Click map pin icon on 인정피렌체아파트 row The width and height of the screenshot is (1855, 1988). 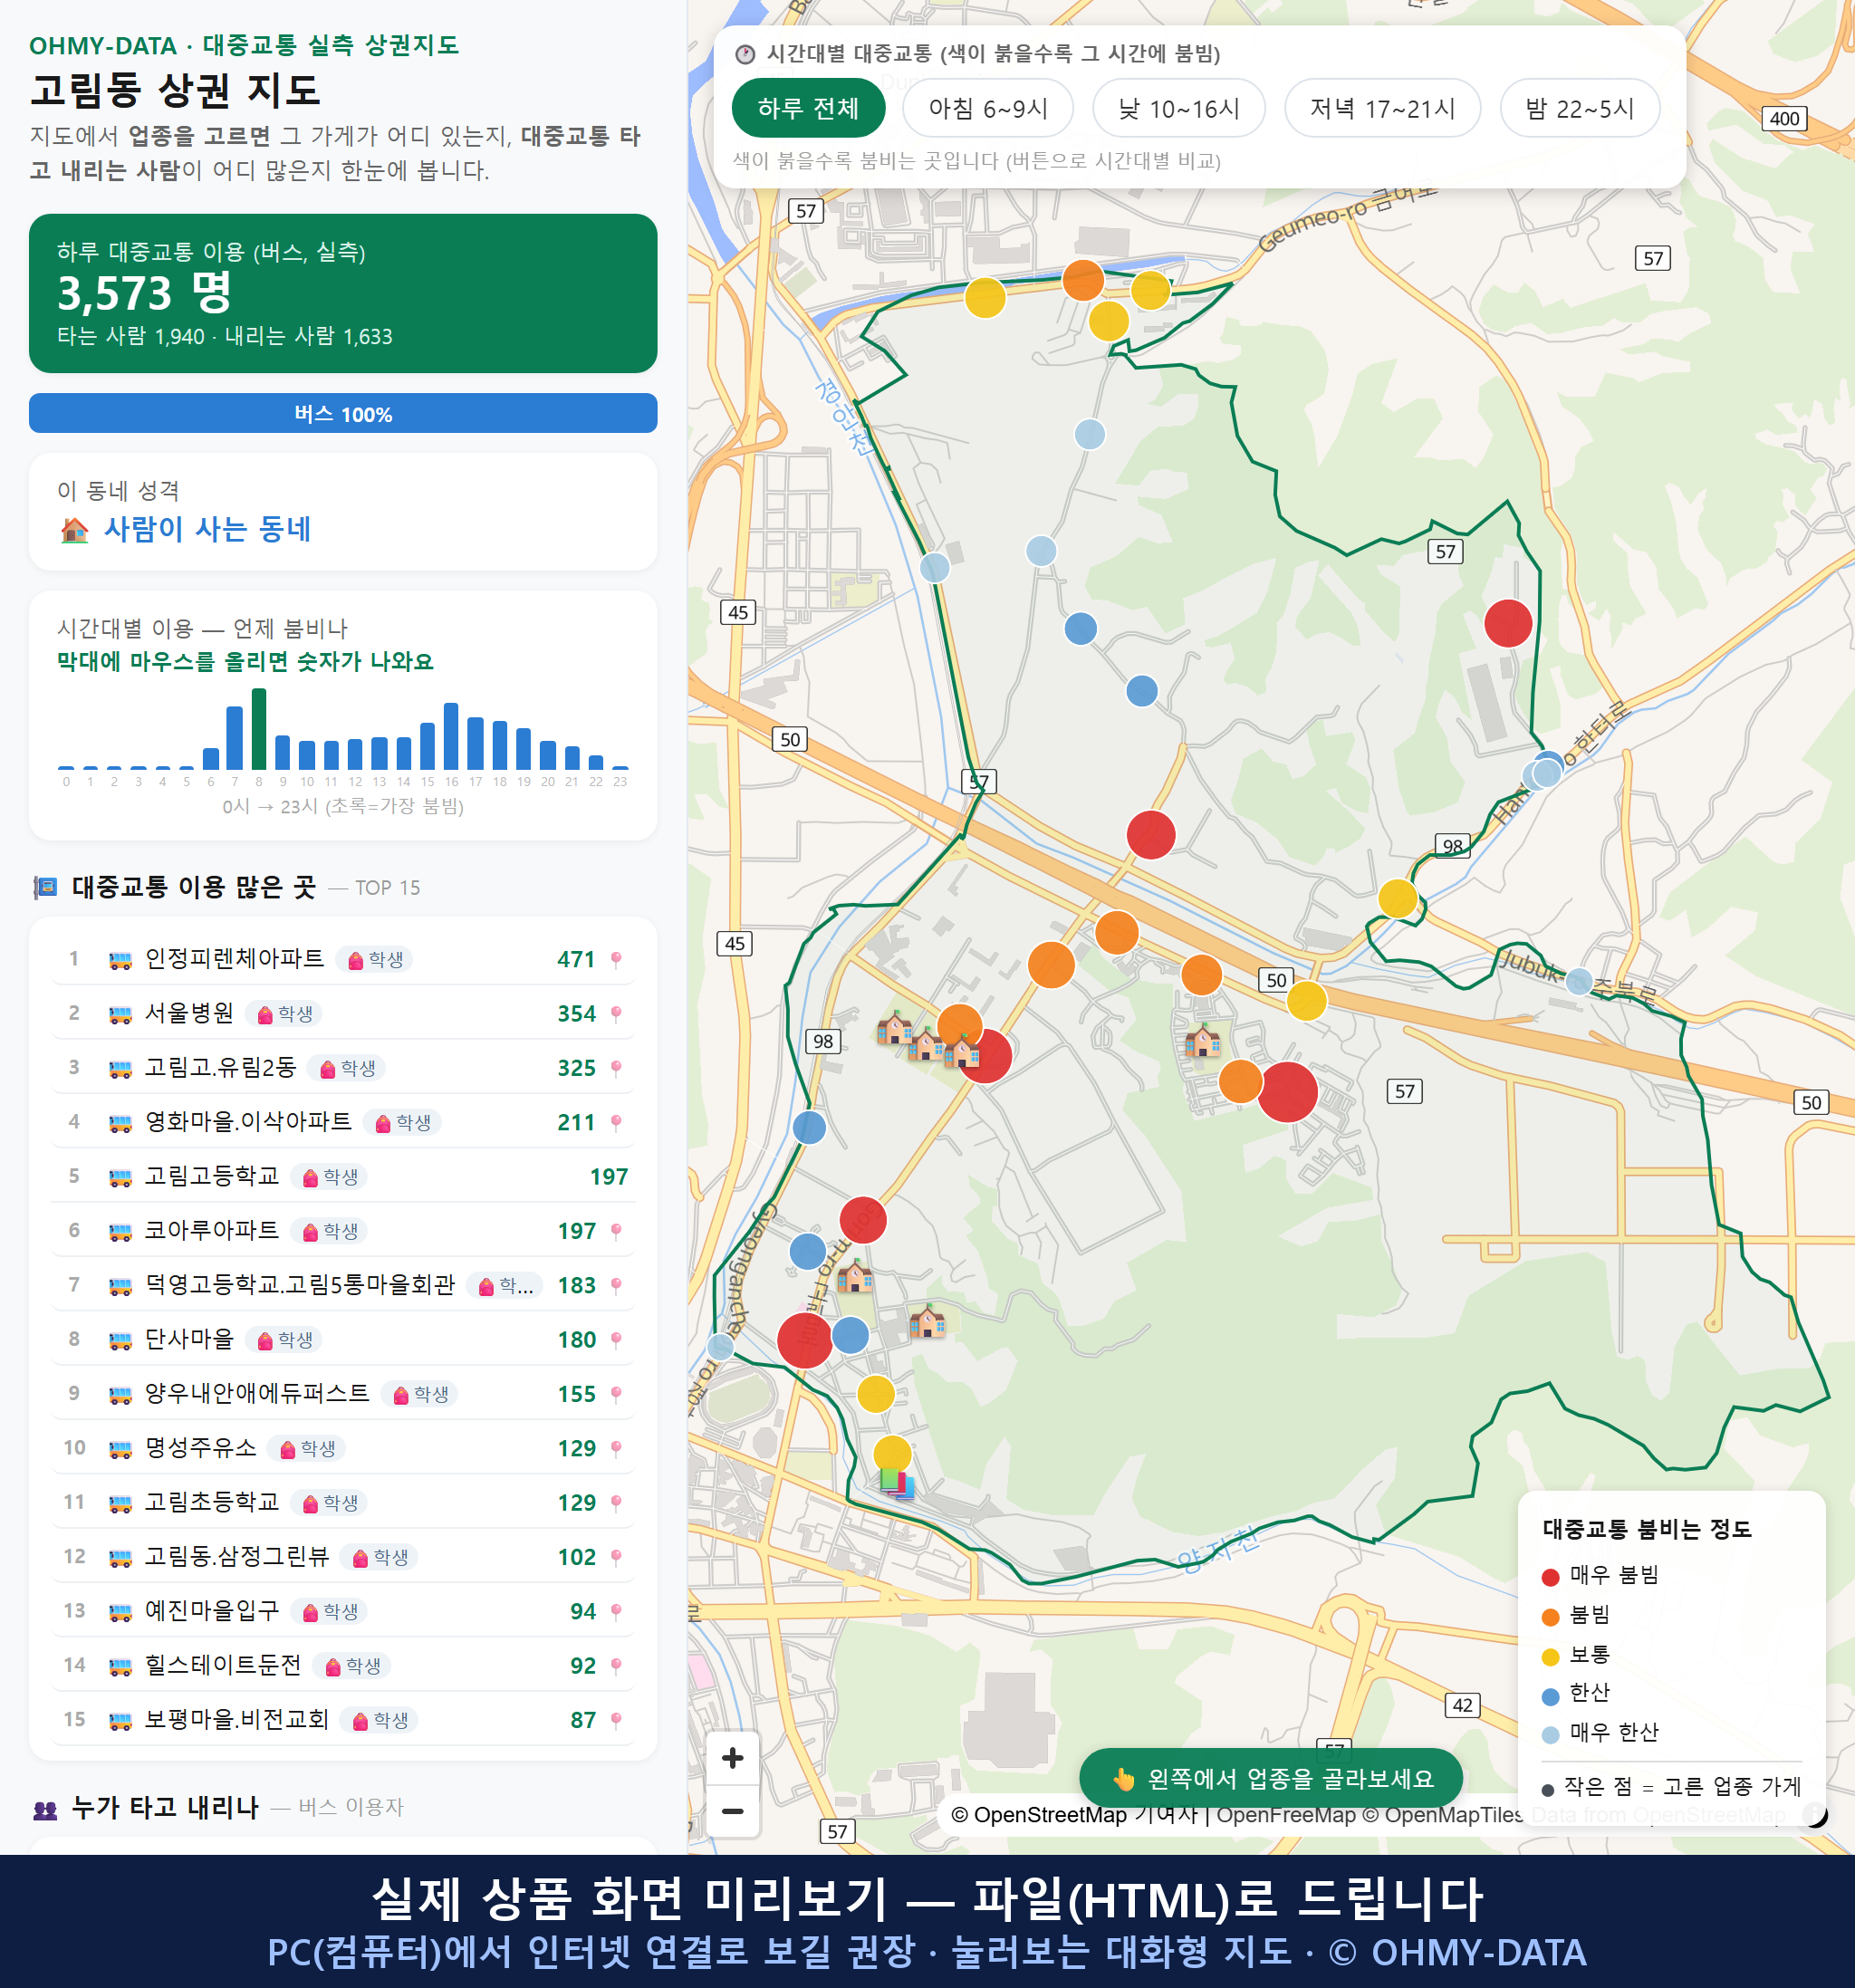tap(616, 960)
